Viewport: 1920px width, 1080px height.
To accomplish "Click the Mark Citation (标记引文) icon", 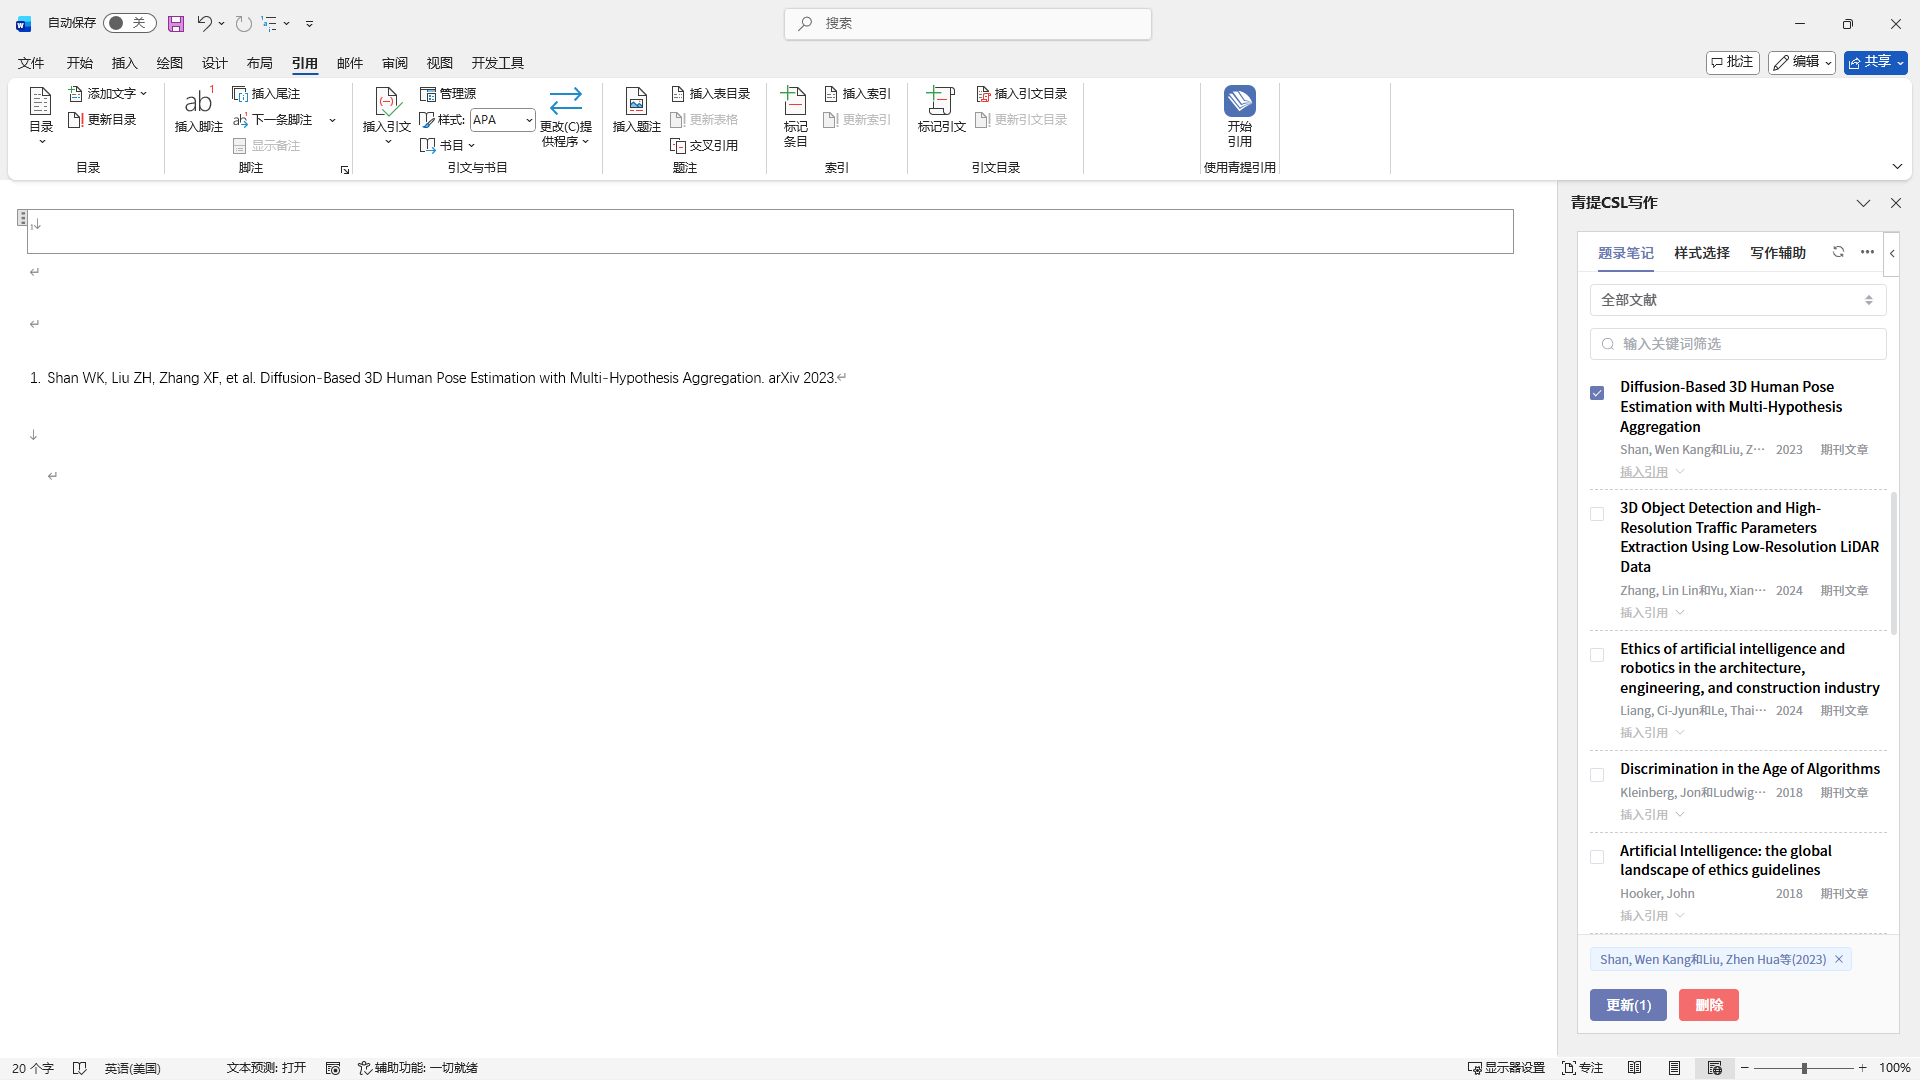I will [x=941, y=102].
